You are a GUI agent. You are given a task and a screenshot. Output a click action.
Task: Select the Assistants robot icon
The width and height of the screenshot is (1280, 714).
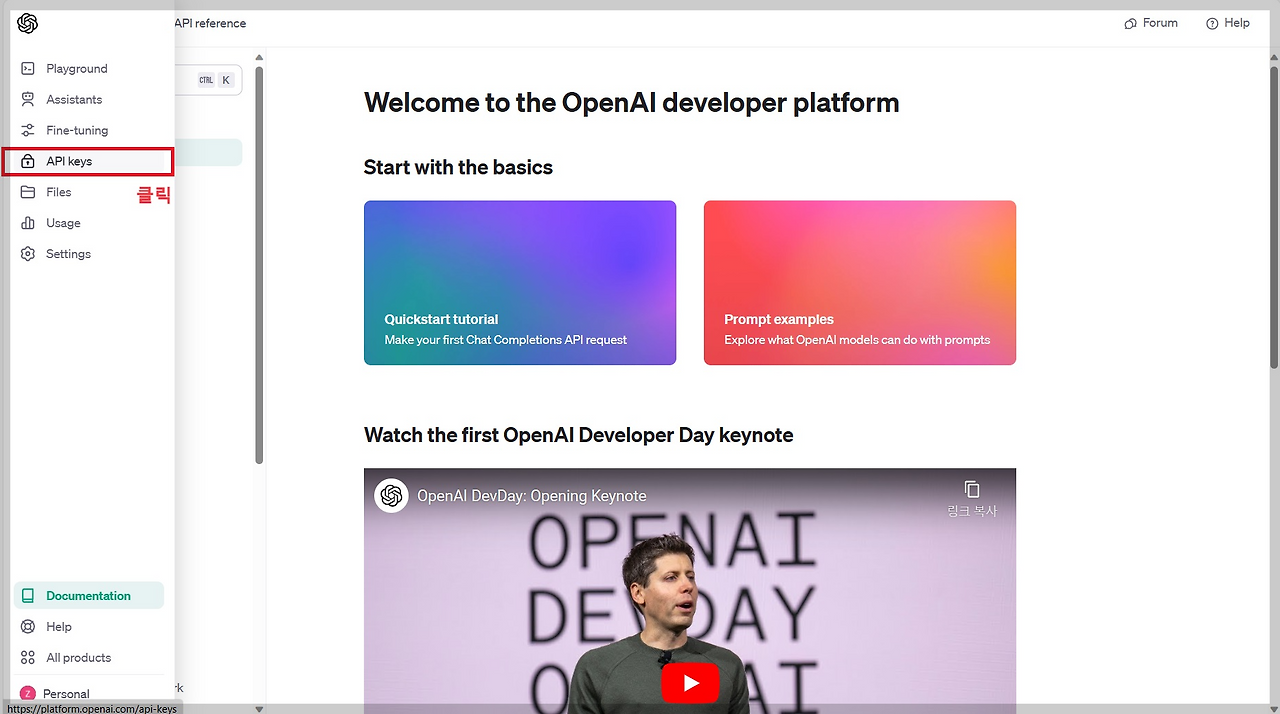[x=28, y=100]
